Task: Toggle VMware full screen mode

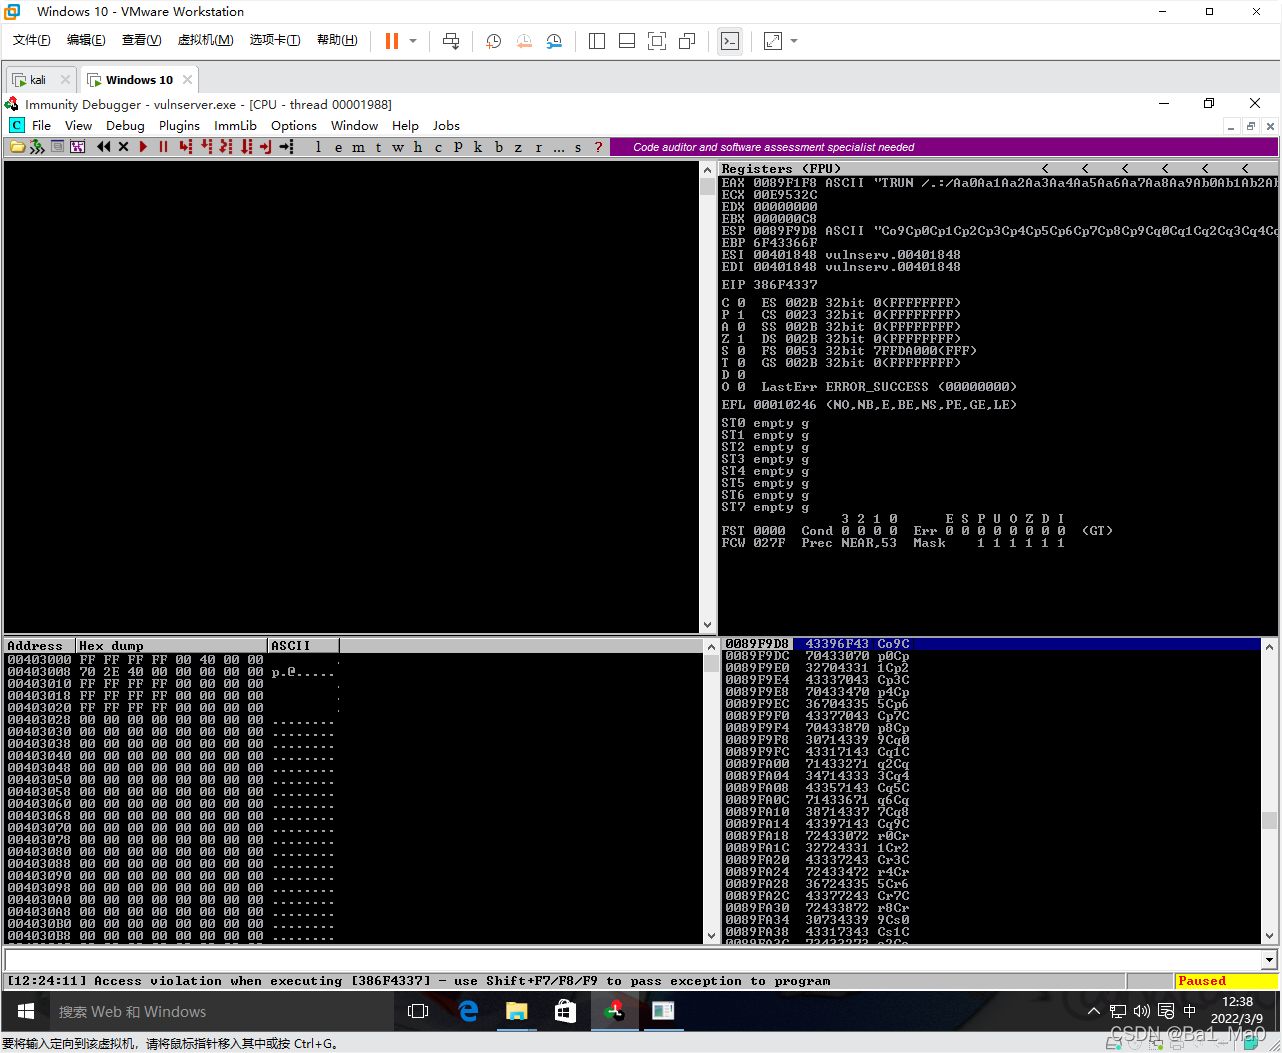Action: (x=657, y=41)
